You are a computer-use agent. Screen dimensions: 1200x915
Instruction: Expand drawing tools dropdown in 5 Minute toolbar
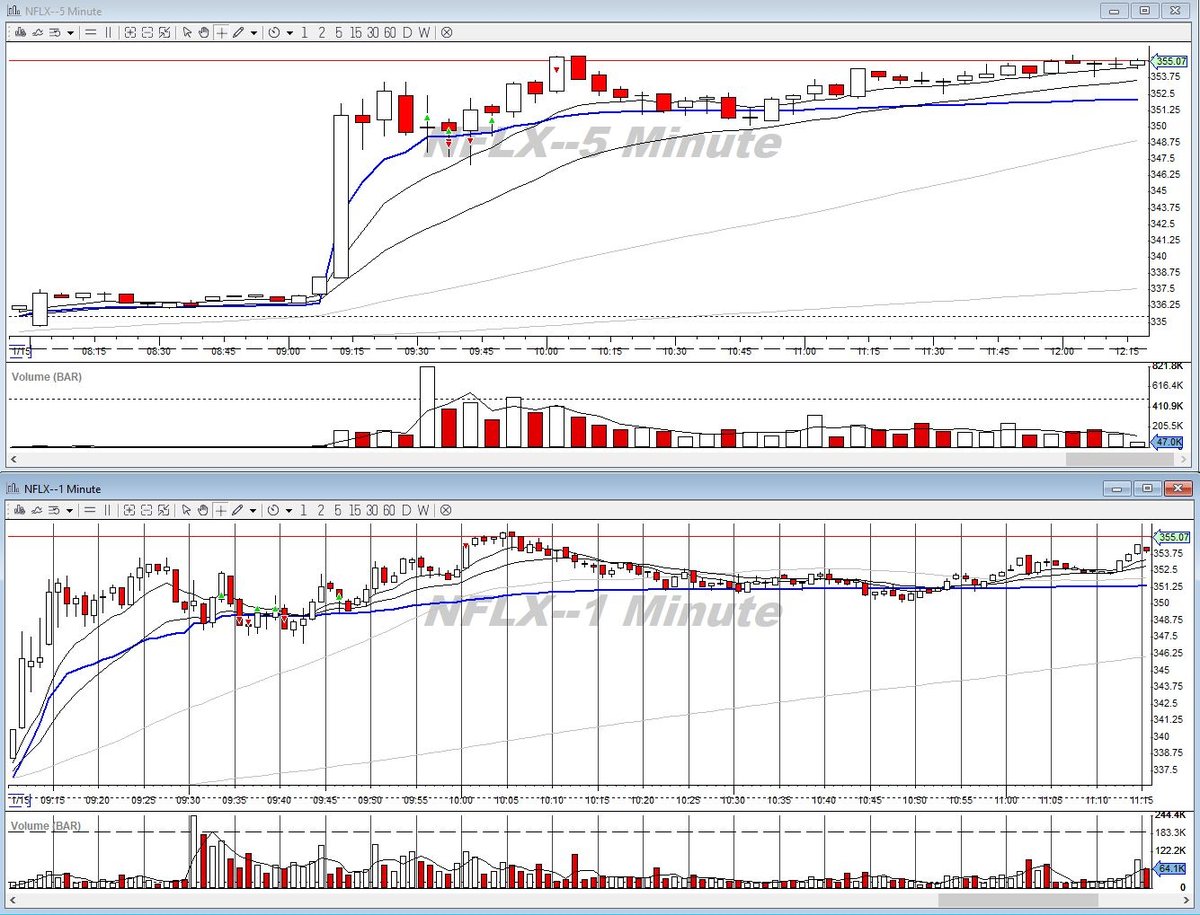pyautogui.click(x=254, y=32)
